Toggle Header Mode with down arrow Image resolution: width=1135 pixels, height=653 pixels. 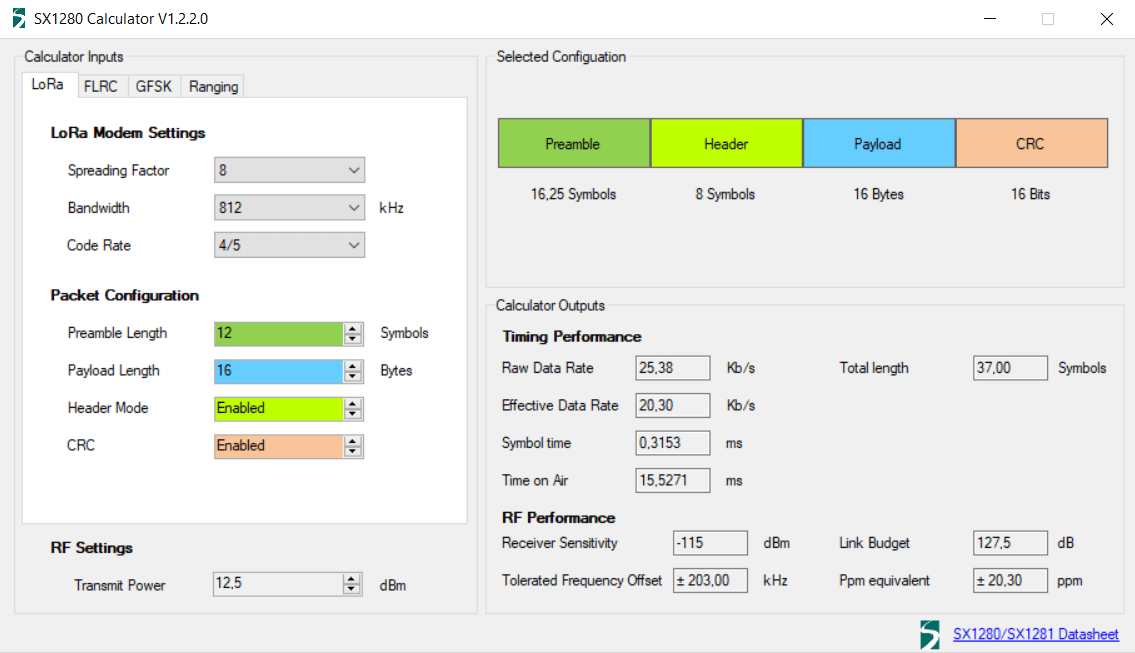point(353,414)
